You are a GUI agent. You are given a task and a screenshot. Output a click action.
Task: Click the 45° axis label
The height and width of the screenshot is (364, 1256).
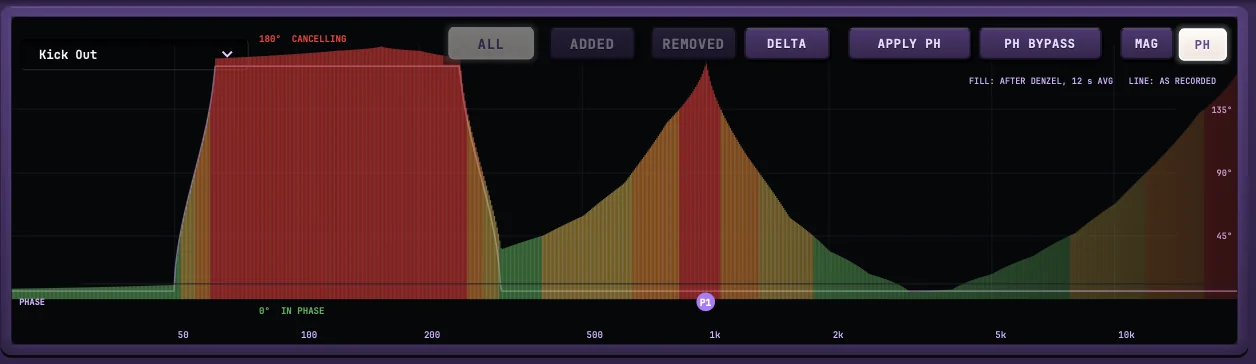point(1223,236)
